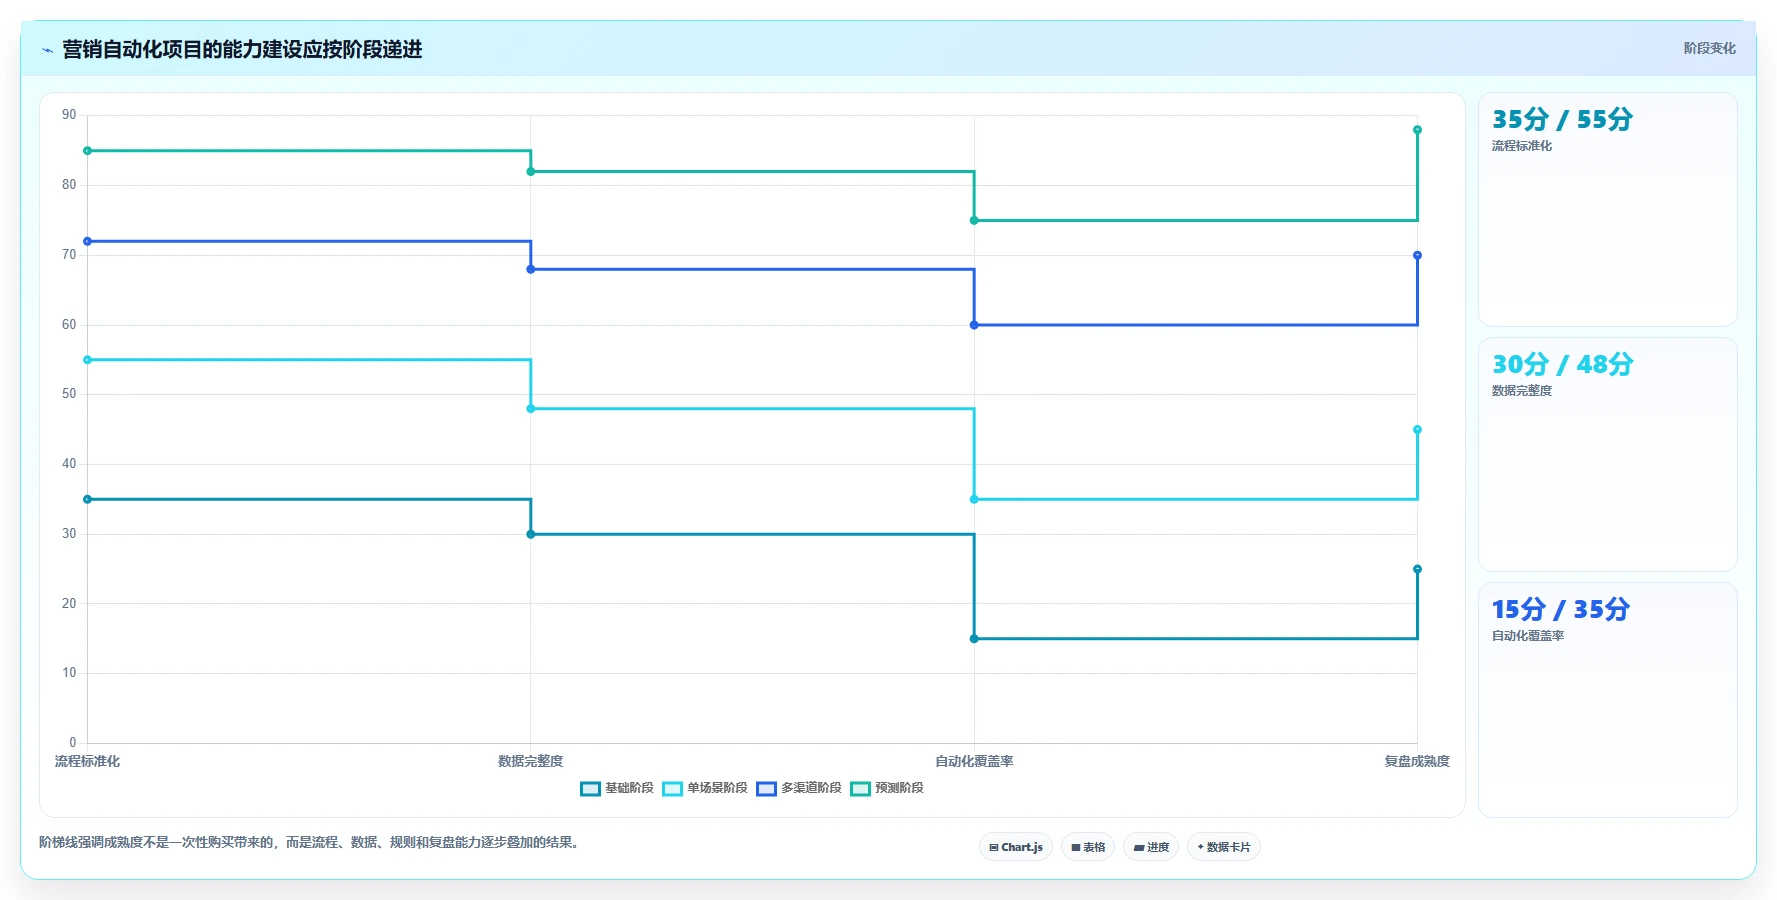The width and height of the screenshot is (1777, 900).
Task: Click the 流程标准化 caption in the first card
Action: coord(1522,146)
